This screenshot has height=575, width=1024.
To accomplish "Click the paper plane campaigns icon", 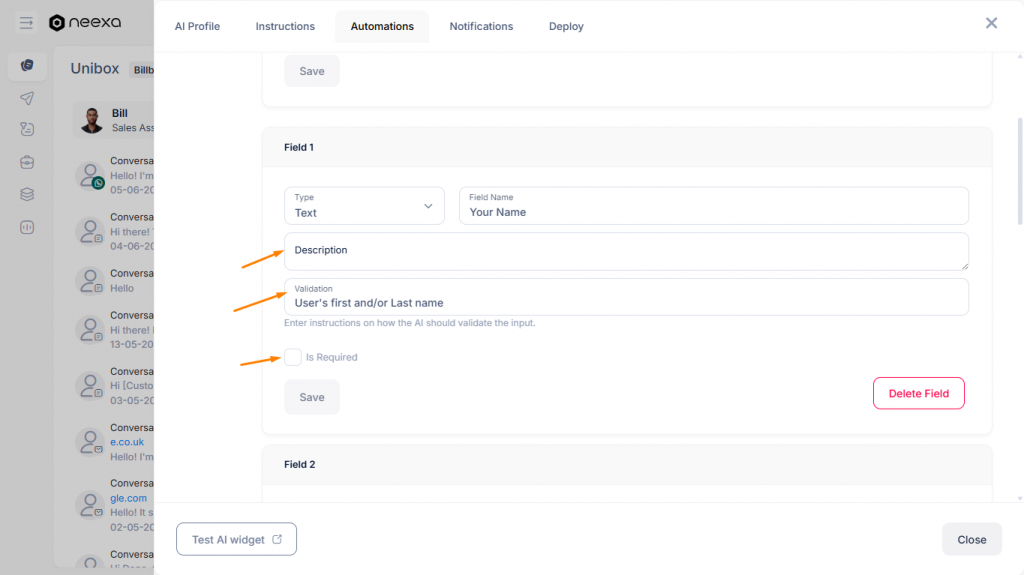I will [x=27, y=98].
